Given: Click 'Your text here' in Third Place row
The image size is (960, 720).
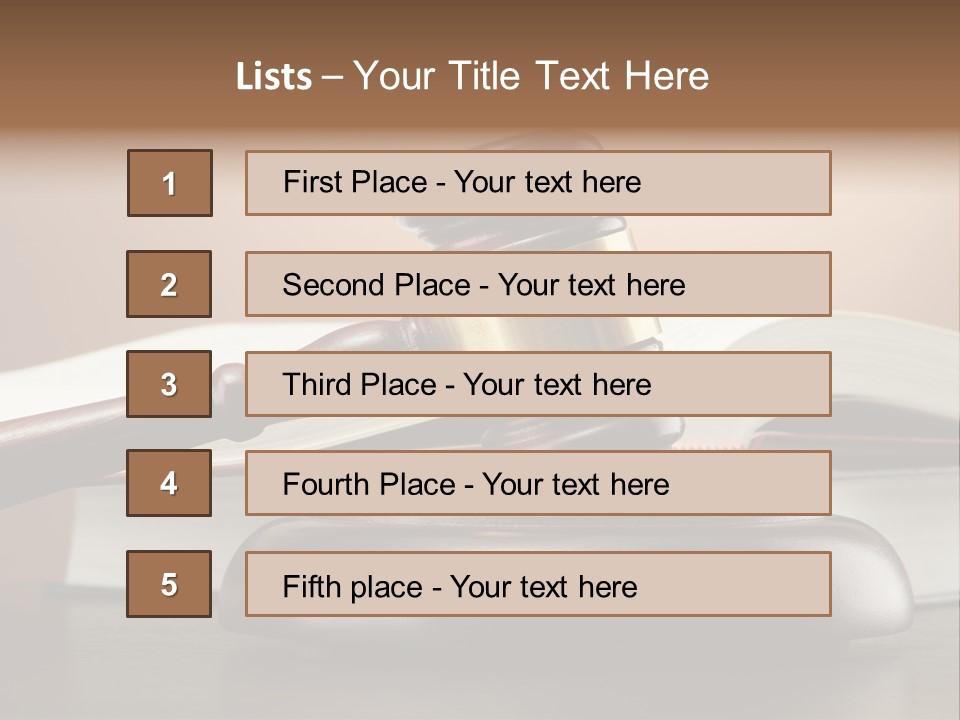Looking at the screenshot, I should click(557, 385).
